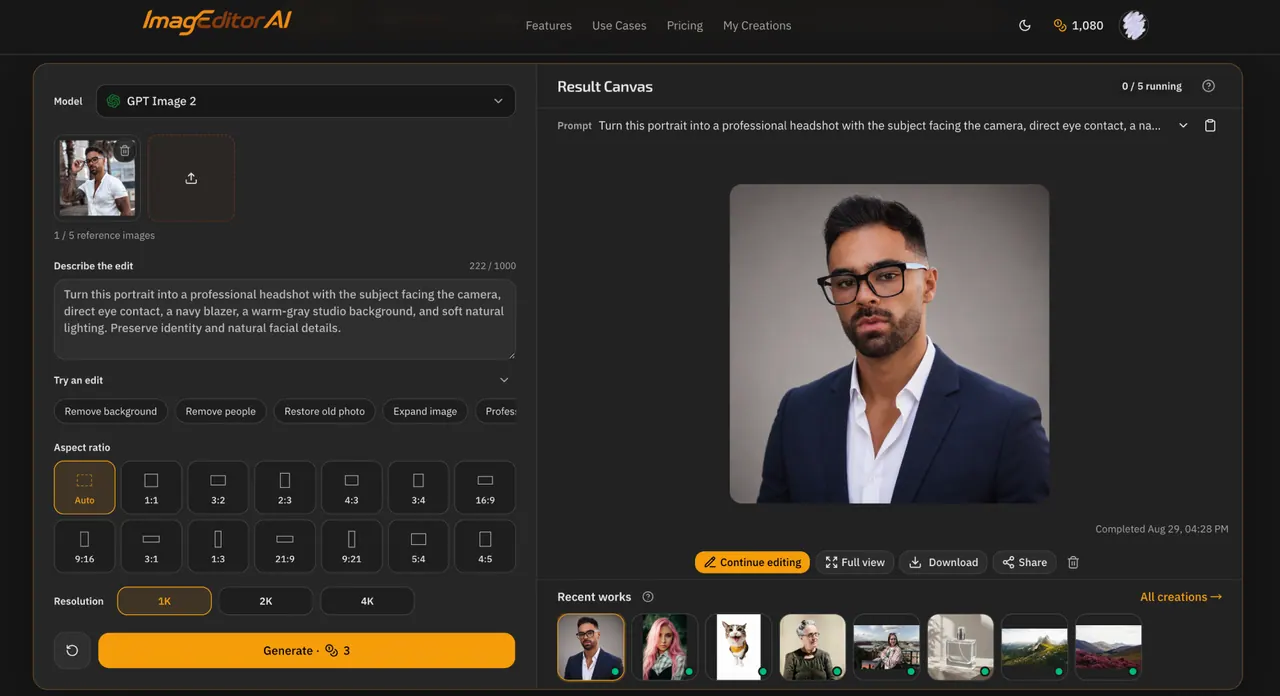The image size is (1280, 696).
Task: Open the gray-haired woman recent work
Action: click(x=813, y=648)
